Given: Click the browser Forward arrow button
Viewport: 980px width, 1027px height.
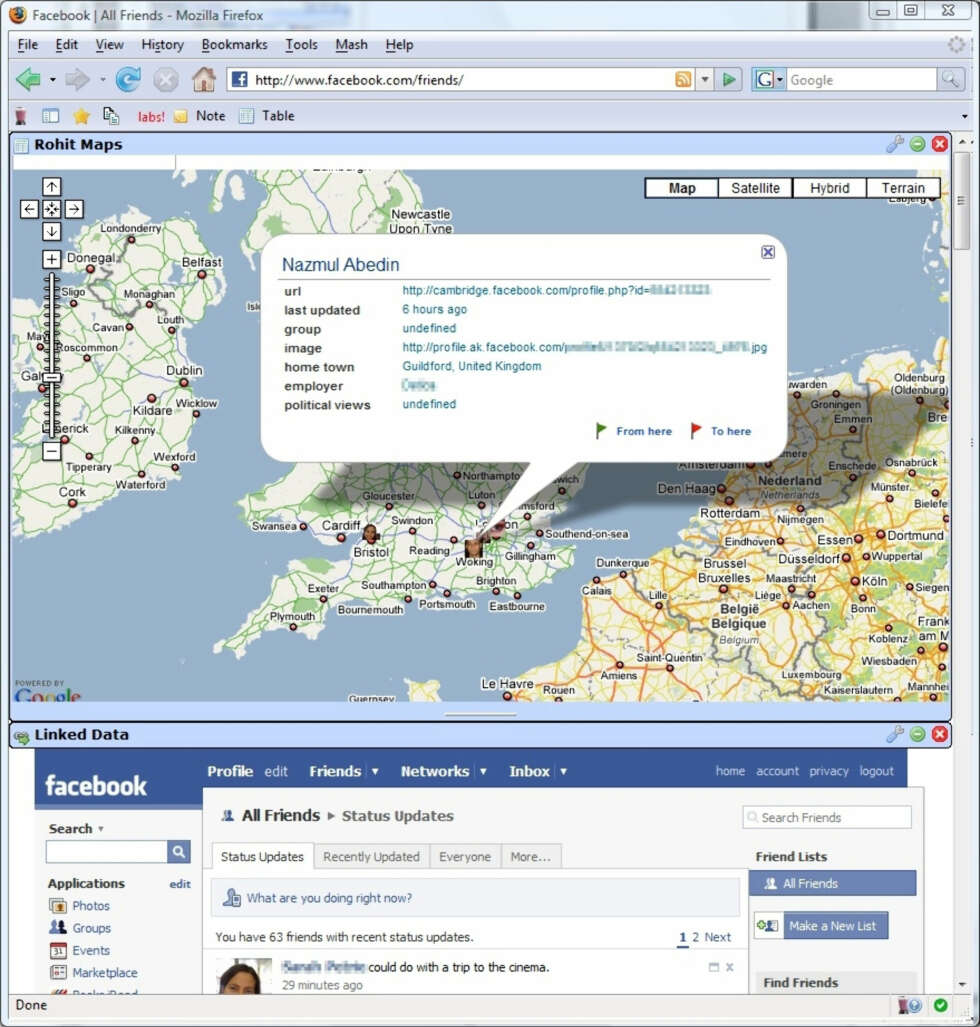Looking at the screenshot, I should [x=78, y=80].
